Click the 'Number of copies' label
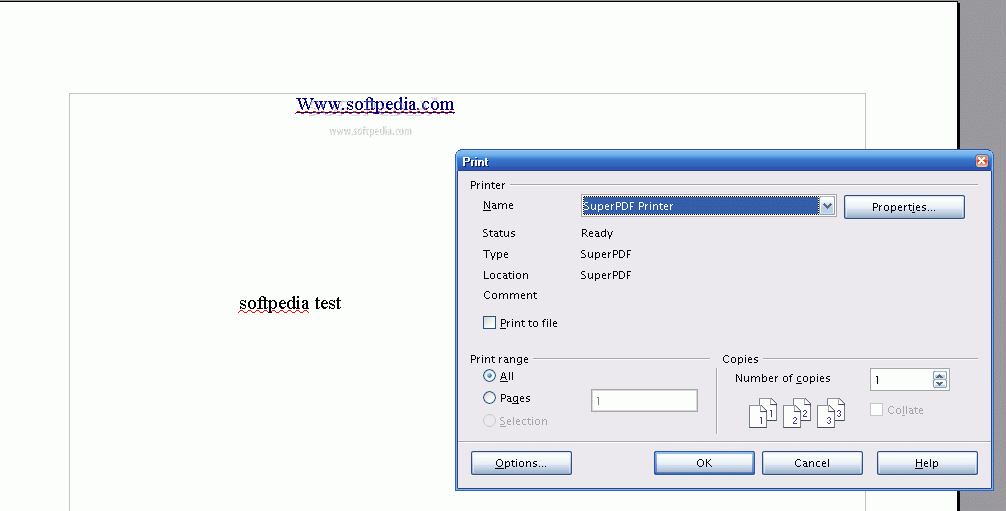This screenshot has width=1006, height=511. point(783,378)
